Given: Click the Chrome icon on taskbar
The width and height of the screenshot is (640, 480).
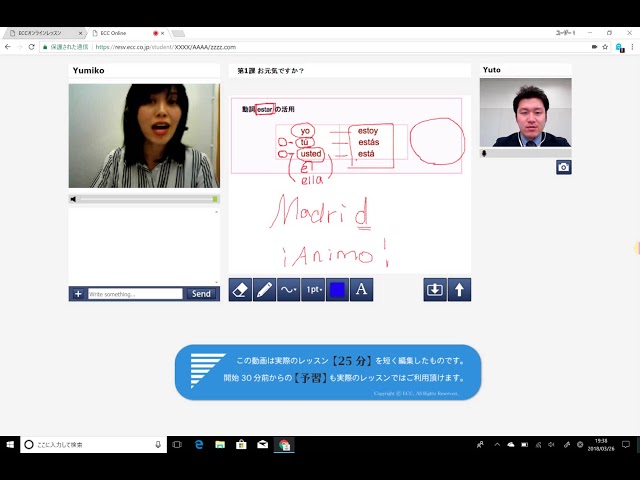Looking at the screenshot, I should point(284,444).
